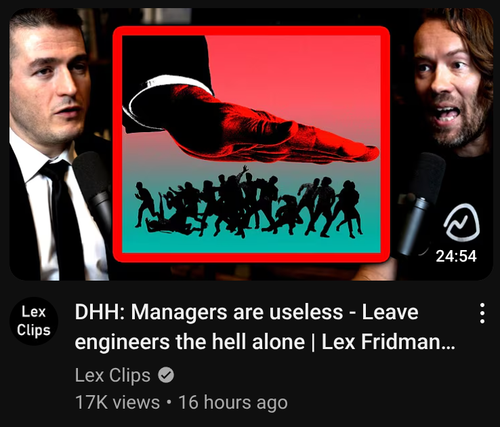The width and height of the screenshot is (500, 427).
Task: Play the video by clicking the red-framed illustration
Action: pyautogui.click(x=251, y=144)
